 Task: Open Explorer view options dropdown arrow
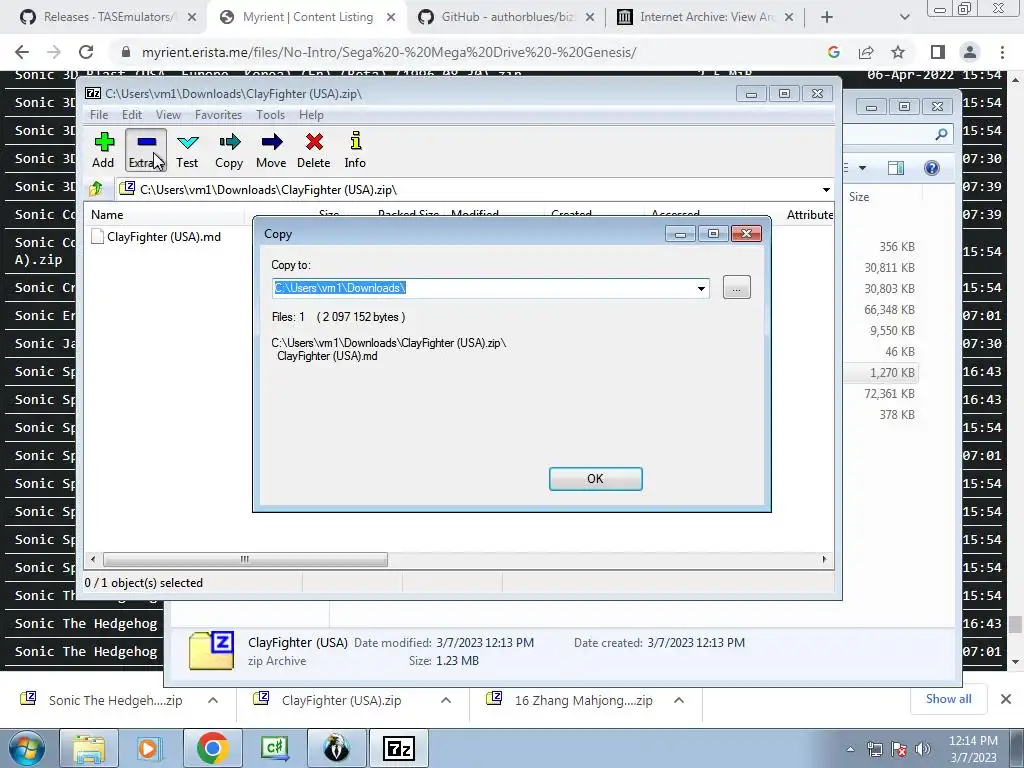(x=862, y=168)
